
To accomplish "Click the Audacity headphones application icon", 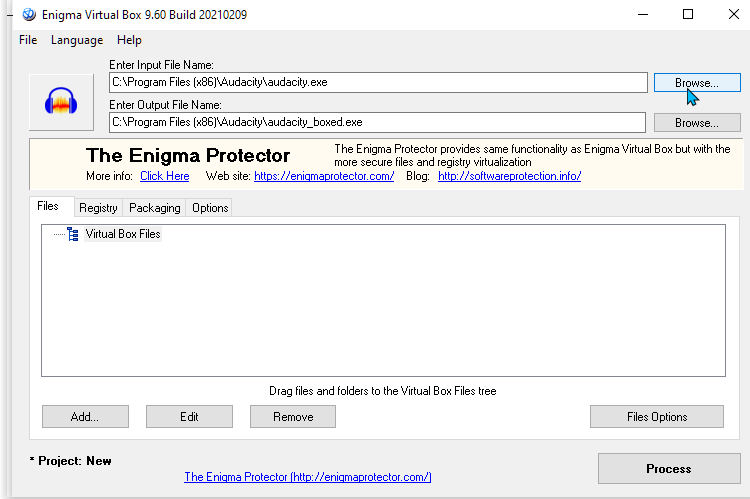I will tap(61, 101).
